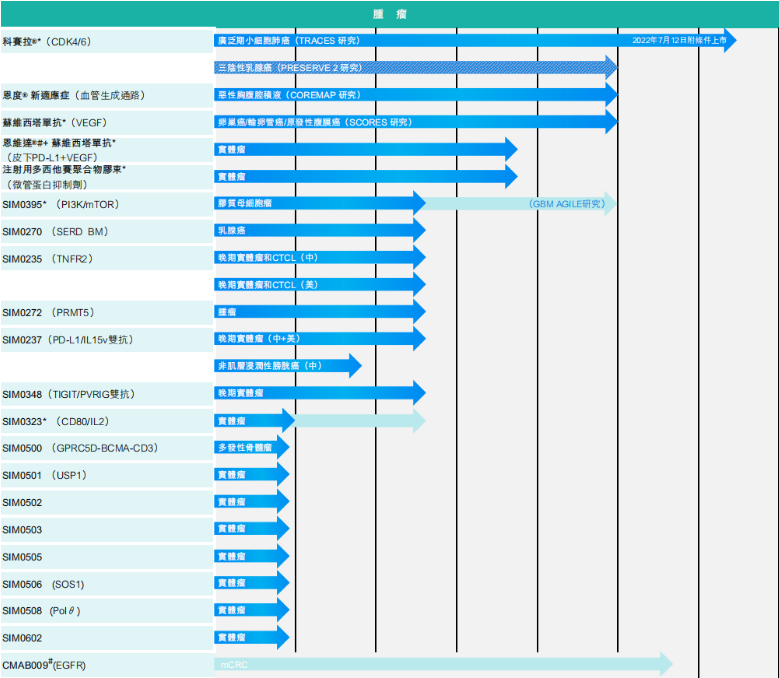Image resolution: width=779 pixels, height=678 pixels.
Task: Click the SIM0506 (SOS1) label
Action: point(43,584)
